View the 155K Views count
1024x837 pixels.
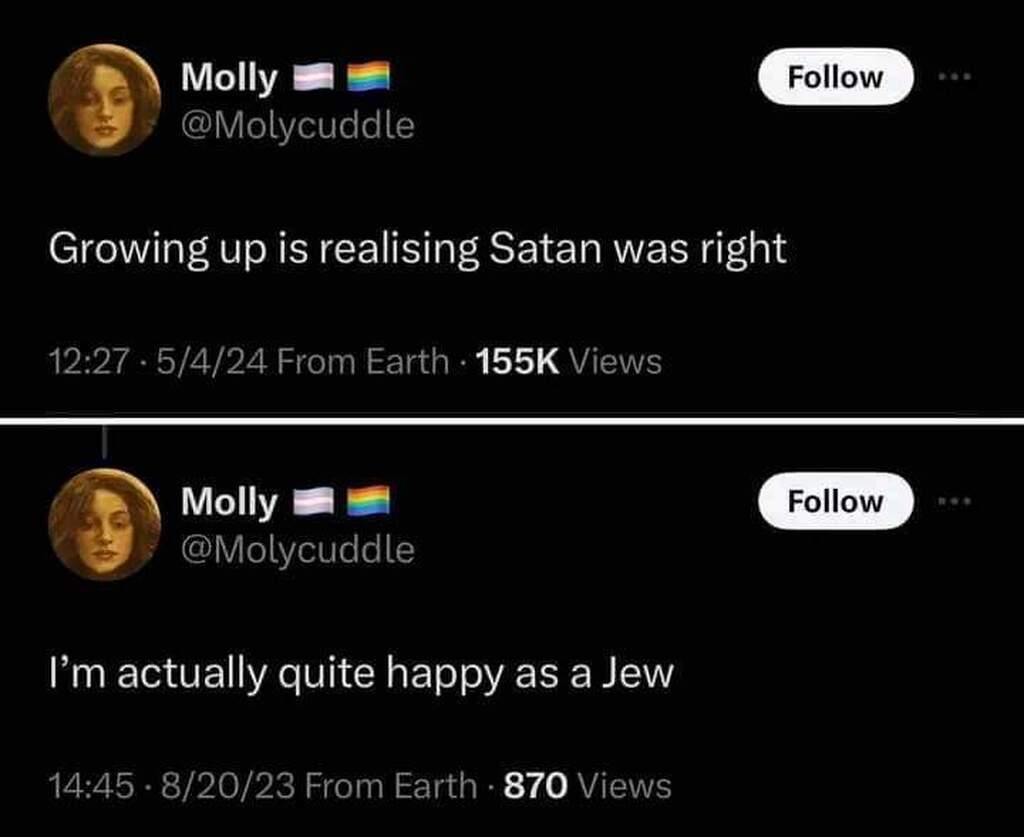(x=566, y=361)
